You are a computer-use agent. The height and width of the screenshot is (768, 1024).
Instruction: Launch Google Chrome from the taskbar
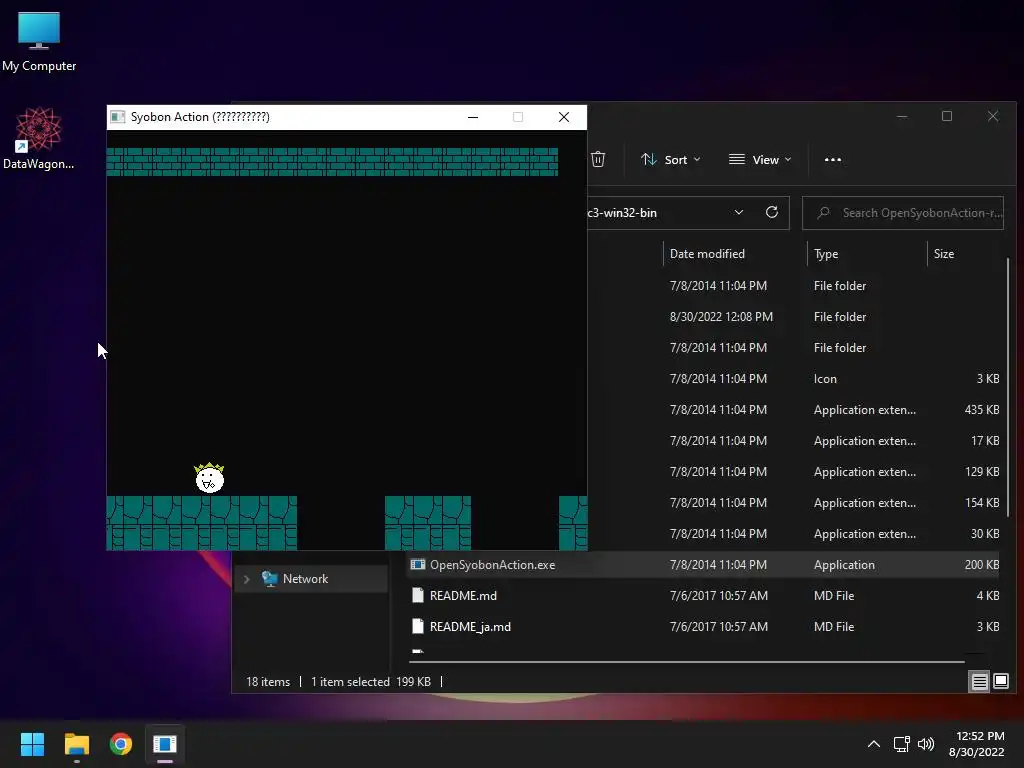coord(121,744)
